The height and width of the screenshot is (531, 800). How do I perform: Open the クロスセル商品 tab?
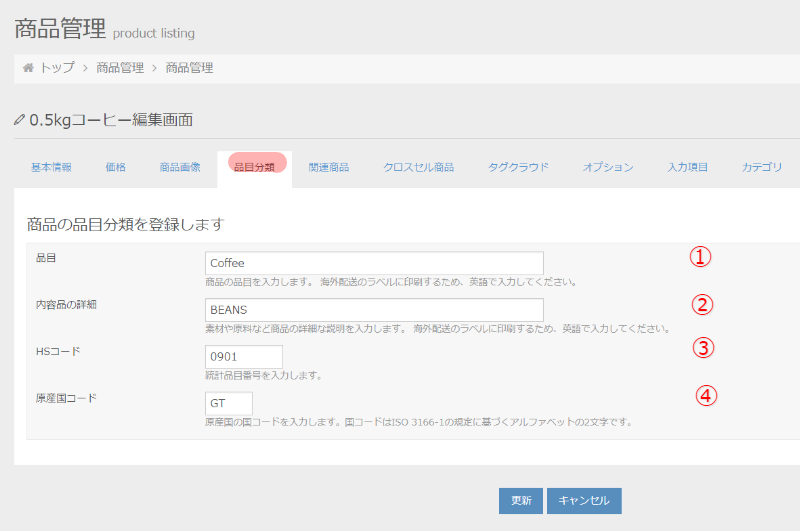(419, 167)
